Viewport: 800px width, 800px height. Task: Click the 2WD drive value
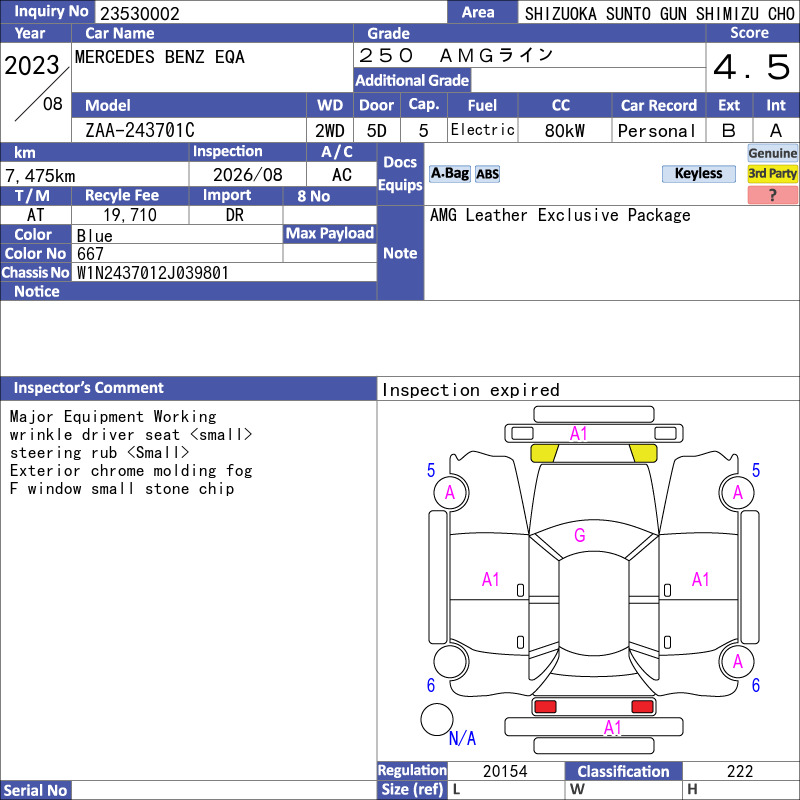tap(330, 131)
